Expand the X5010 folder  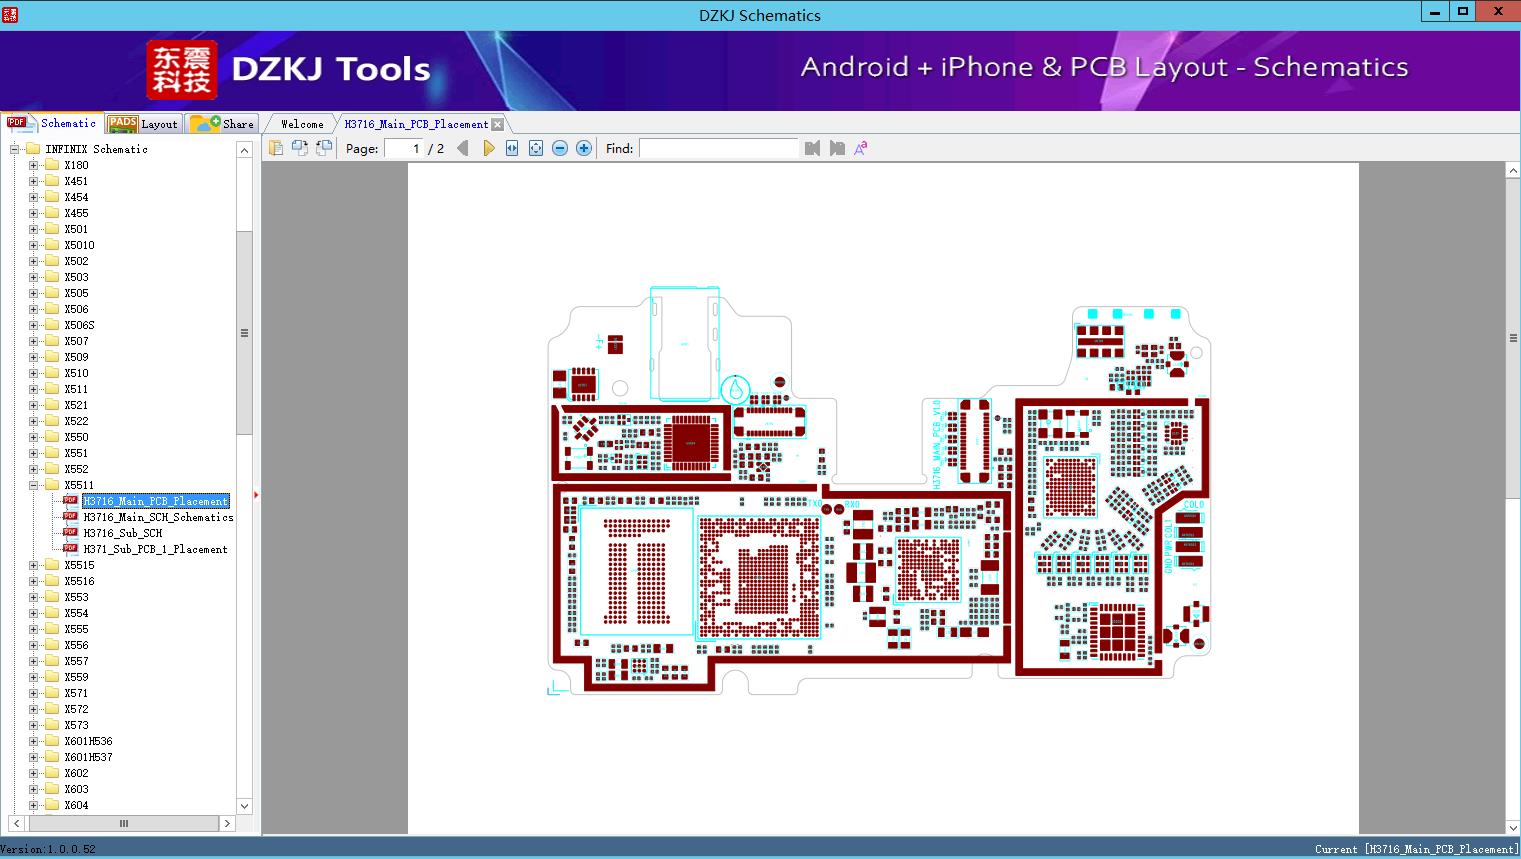[x=33, y=245]
